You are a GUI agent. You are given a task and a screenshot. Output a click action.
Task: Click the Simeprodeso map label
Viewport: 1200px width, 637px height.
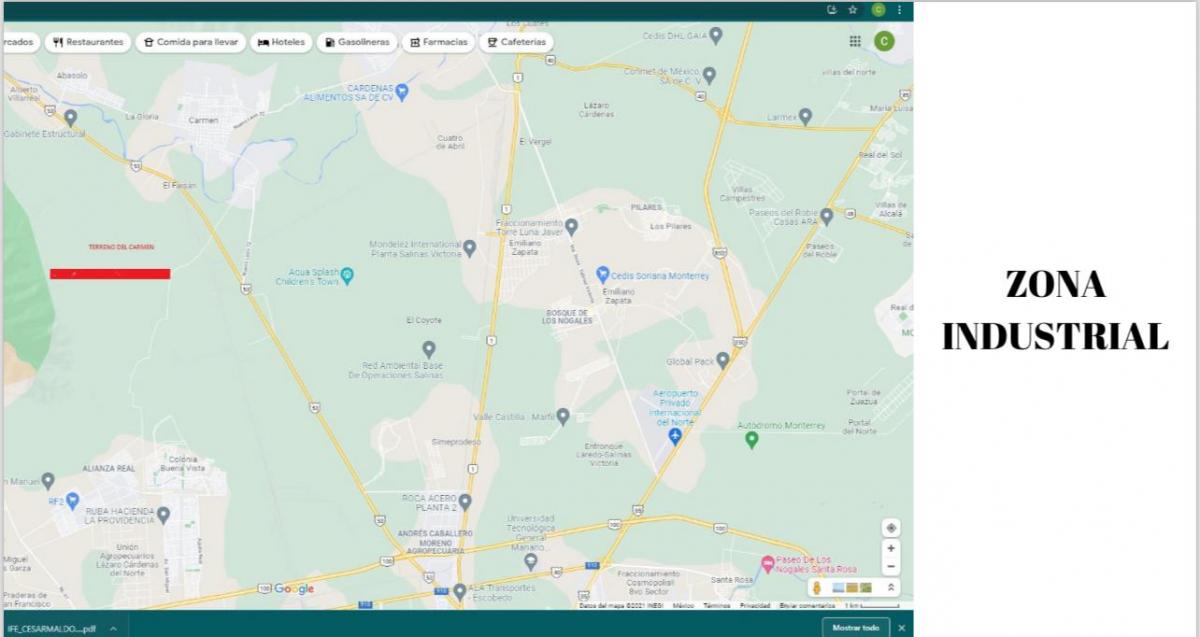(456, 442)
